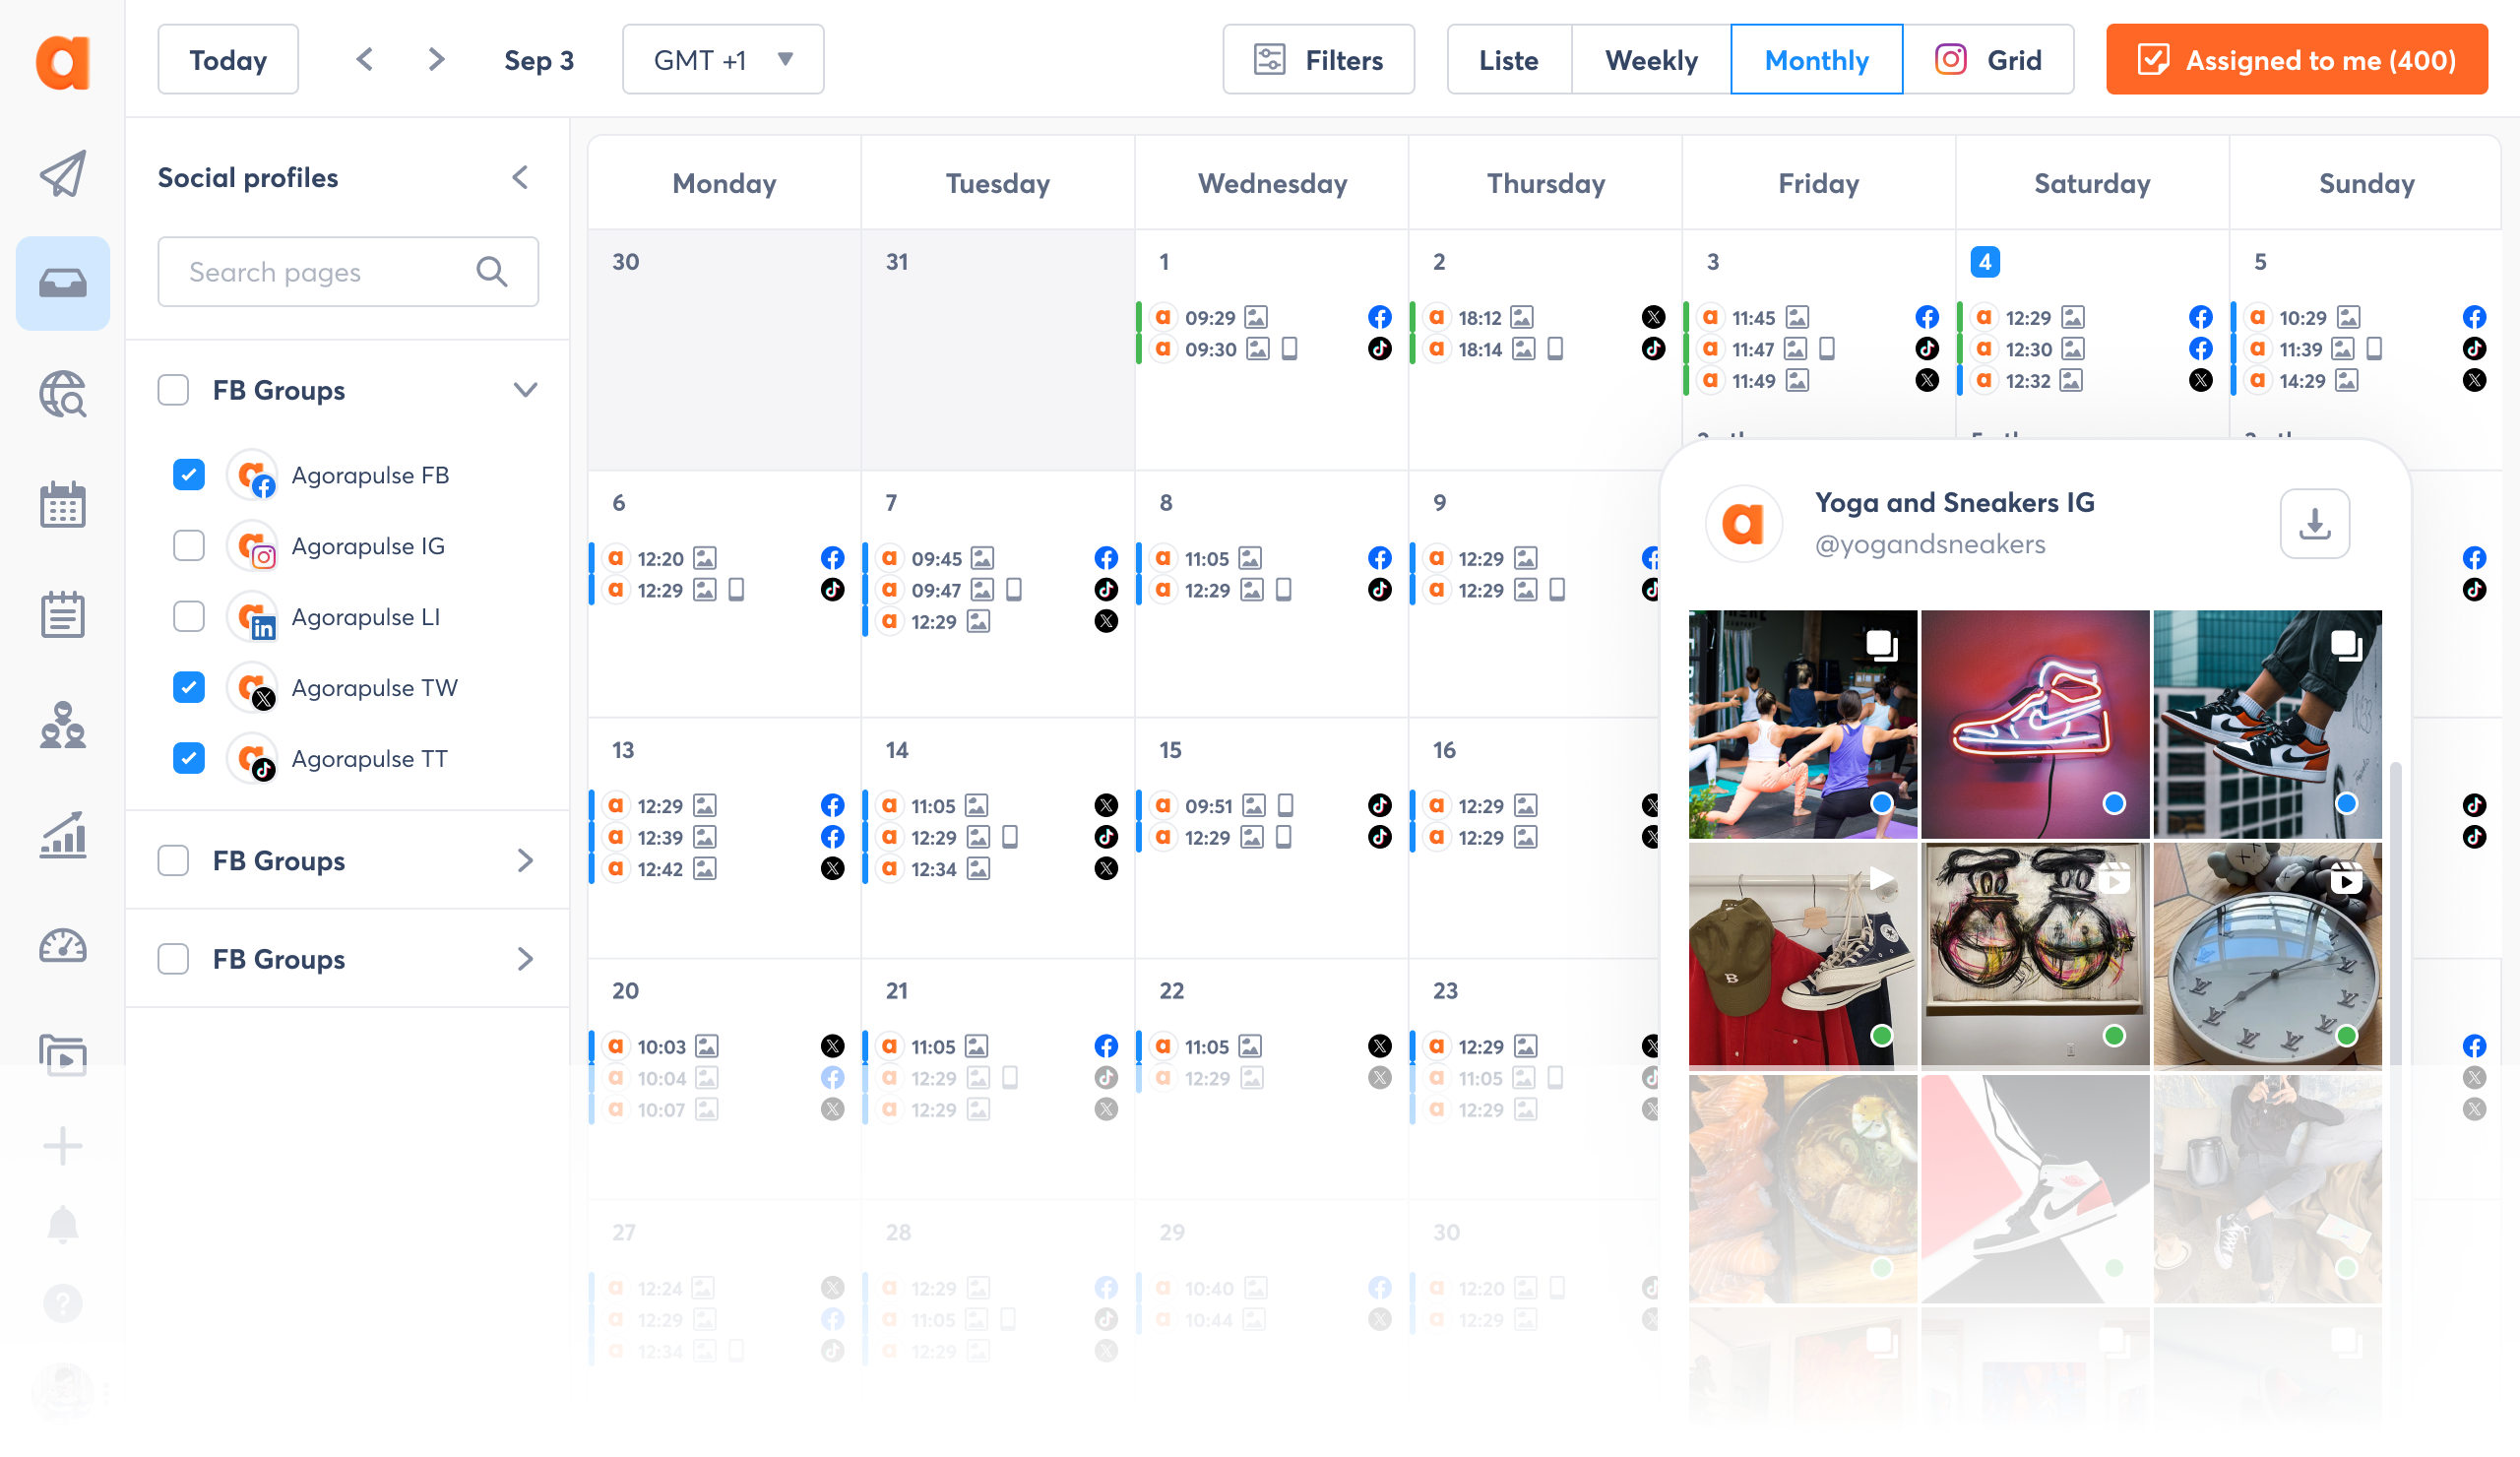Click the bar chart analytics icon
2520x1457 pixels.
point(62,831)
